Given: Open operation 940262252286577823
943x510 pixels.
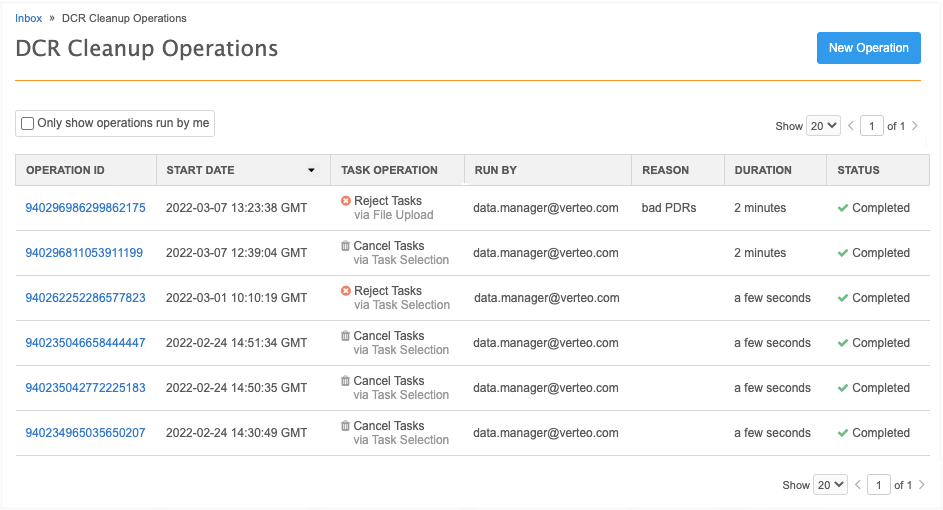Looking at the screenshot, I should pos(85,298).
